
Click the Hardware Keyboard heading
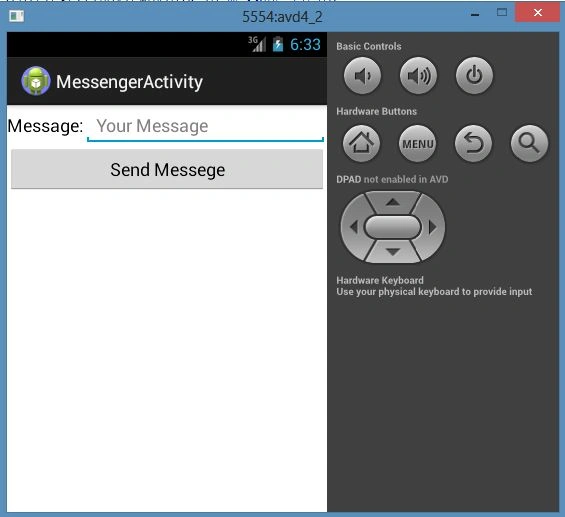point(380,280)
